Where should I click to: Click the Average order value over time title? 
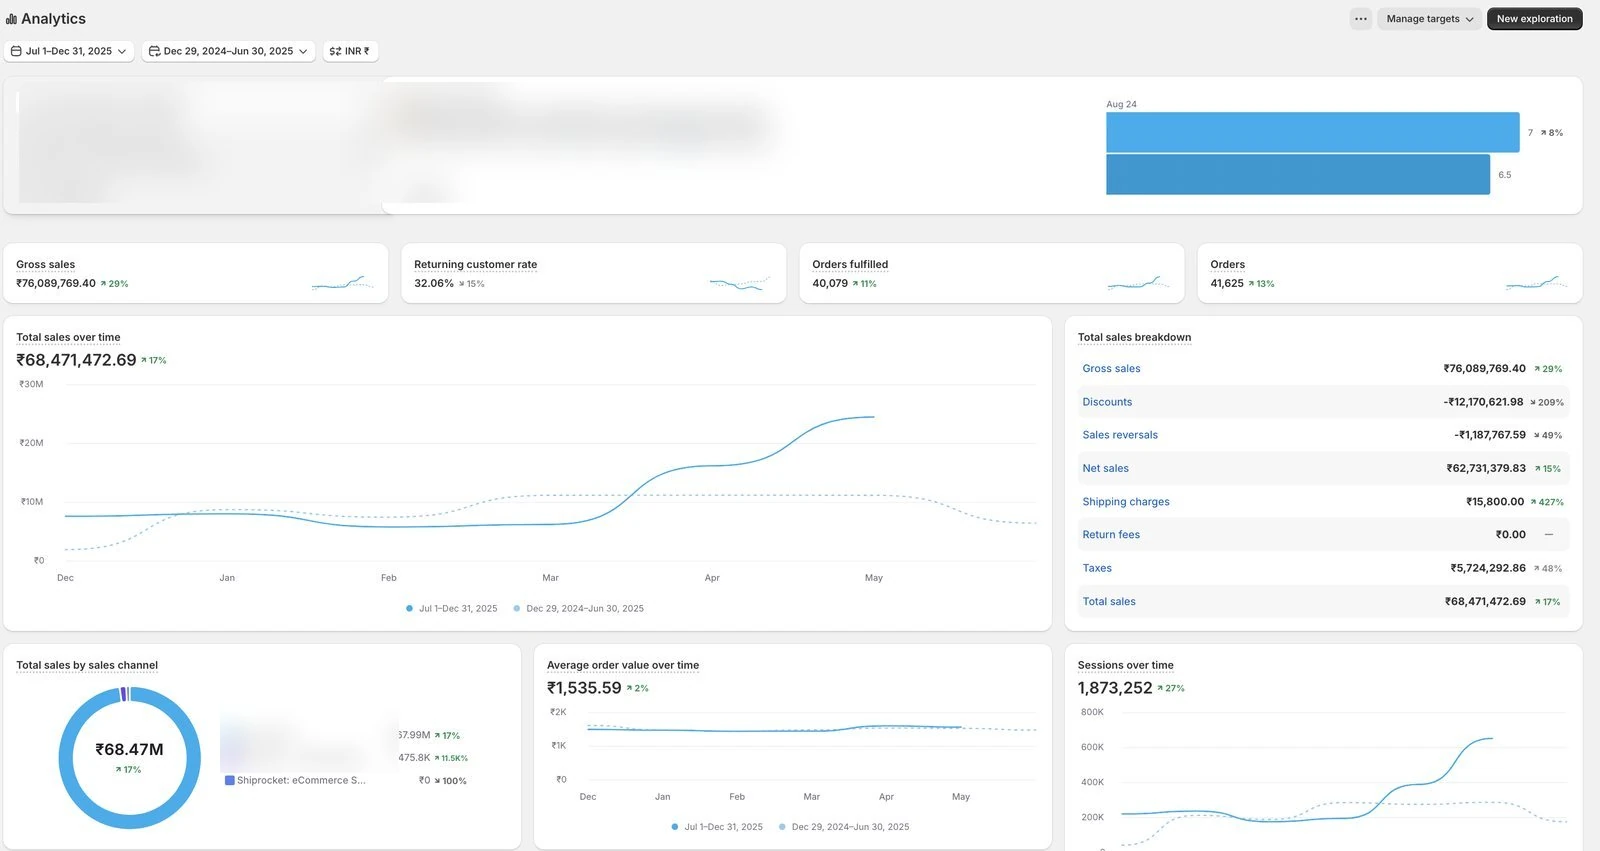[x=623, y=665]
